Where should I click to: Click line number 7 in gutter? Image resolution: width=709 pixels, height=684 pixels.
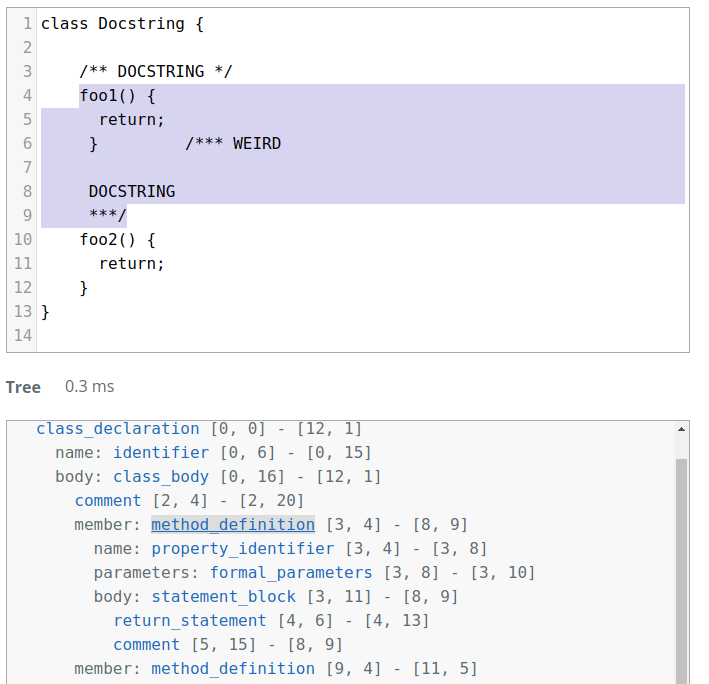(27, 167)
